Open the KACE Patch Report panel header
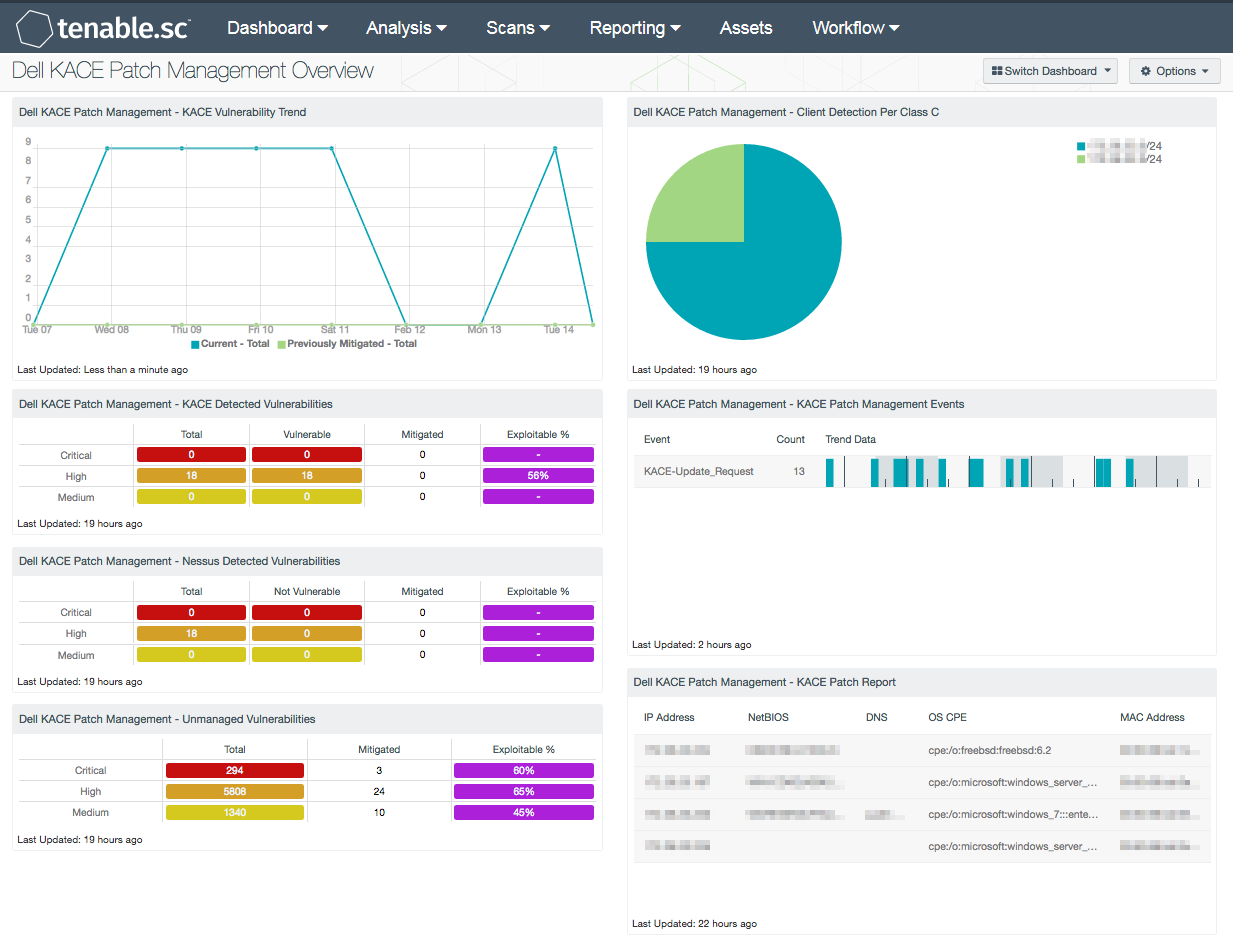The height and width of the screenshot is (949, 1233). pyautogui.click(x=922, y=682)
